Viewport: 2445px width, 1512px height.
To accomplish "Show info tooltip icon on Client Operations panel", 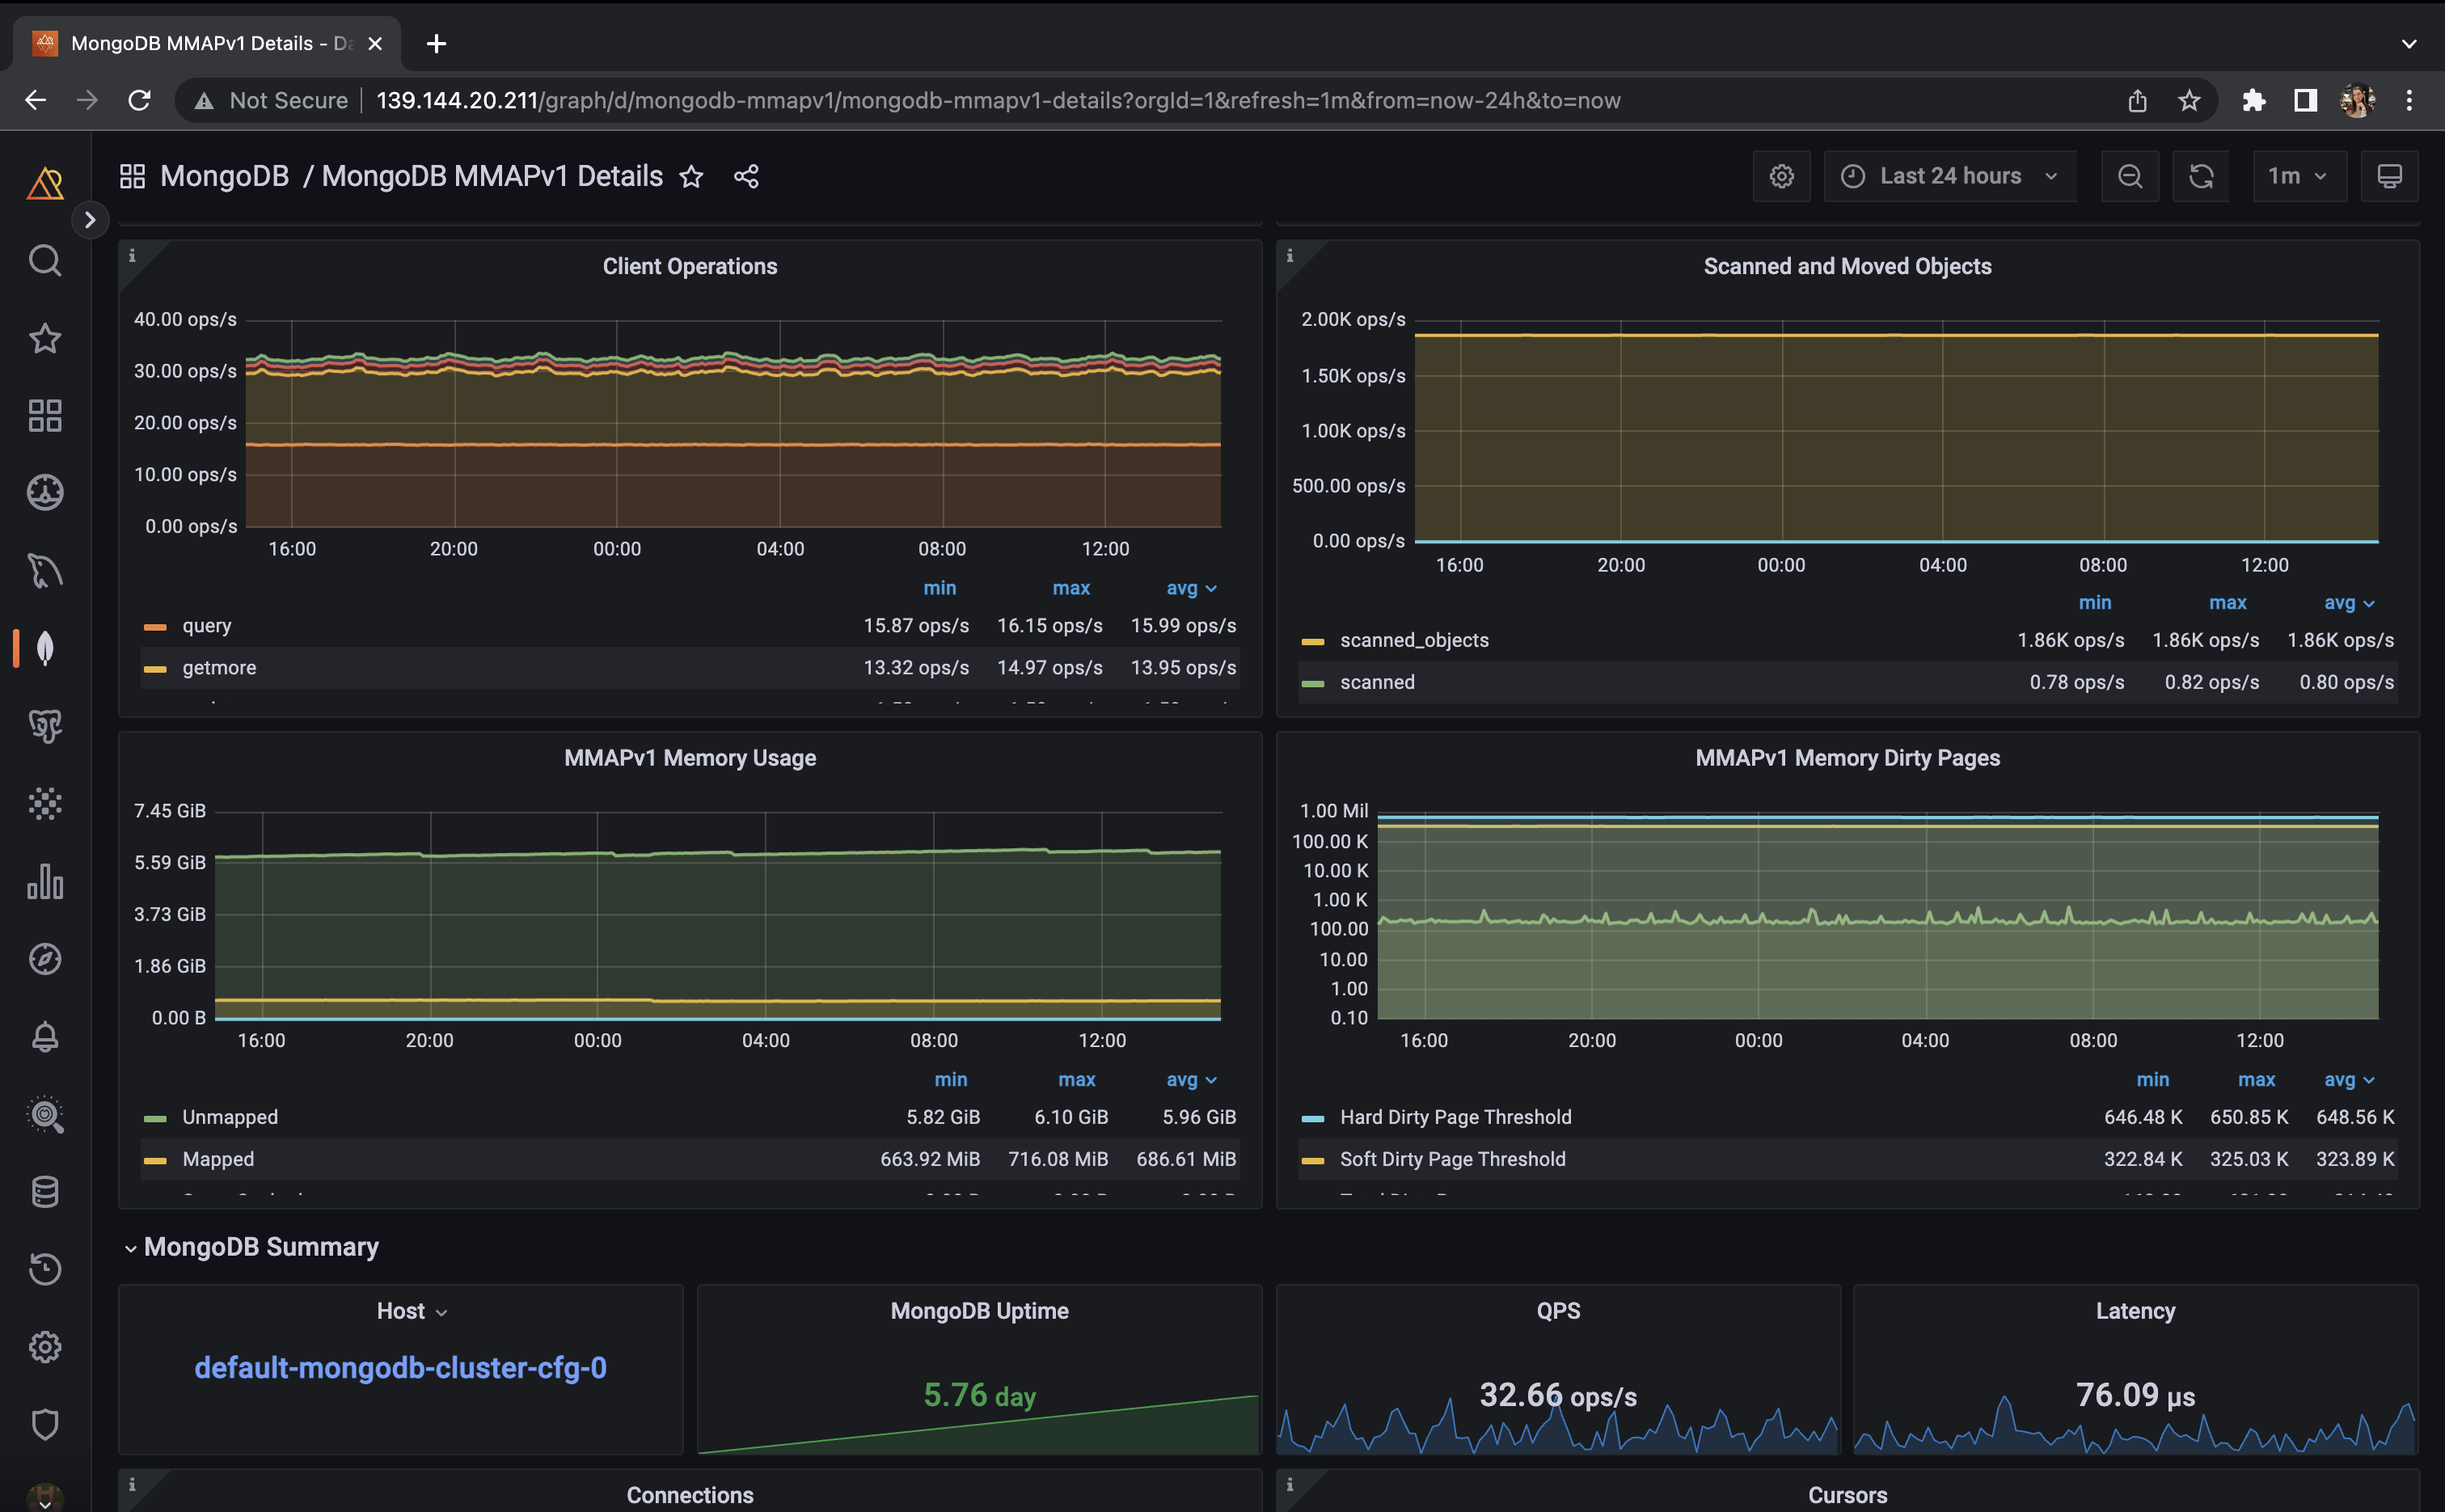I will coord(132,256).
